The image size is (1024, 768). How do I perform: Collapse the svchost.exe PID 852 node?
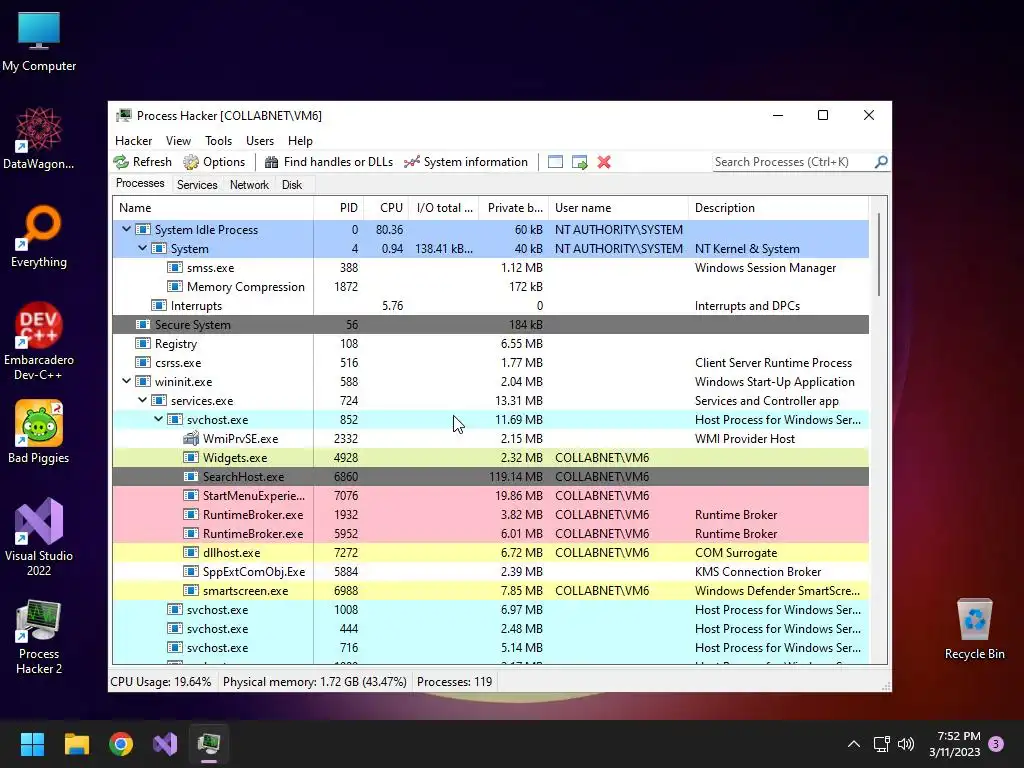click(x=159, y=419)
